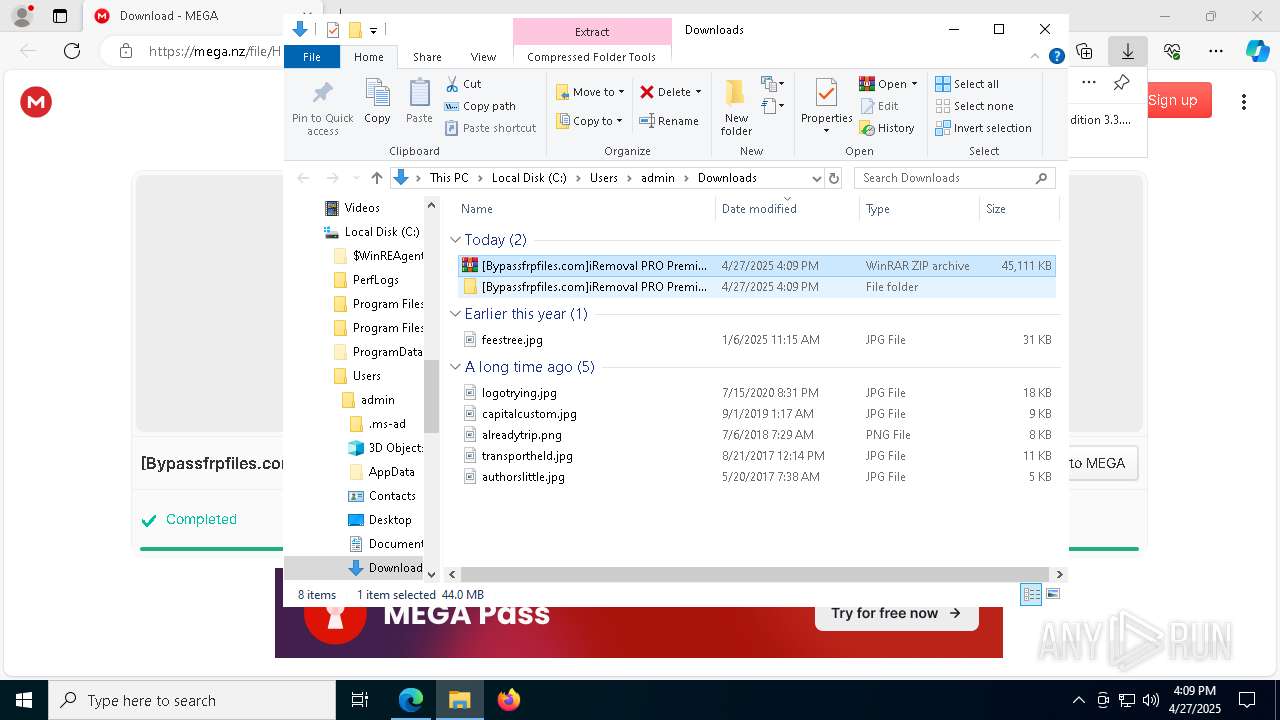Select authorslittle.jpg file
1280x720 pixels.
click(523, 477)
